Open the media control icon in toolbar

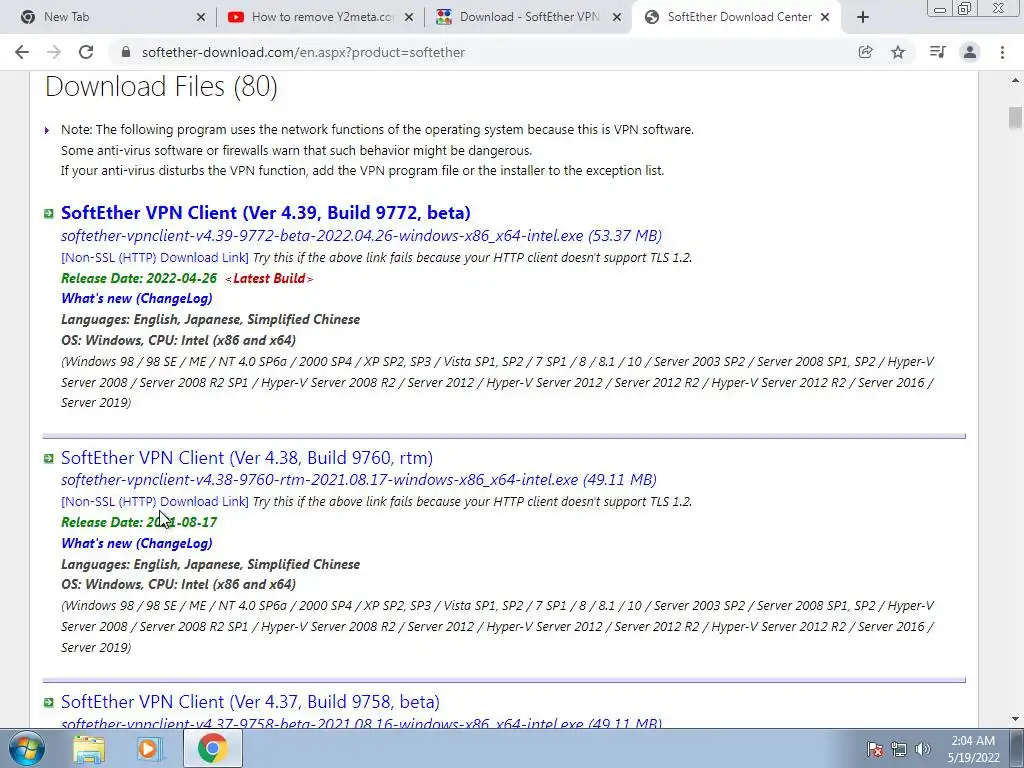[x=937, y=52]
